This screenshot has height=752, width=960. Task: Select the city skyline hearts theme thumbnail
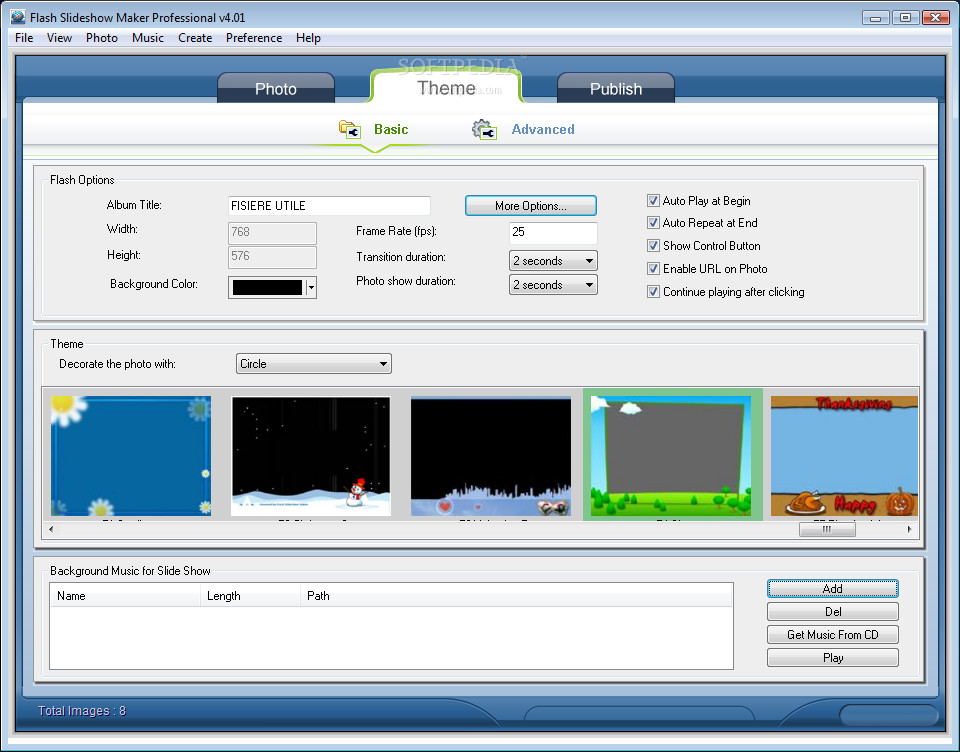tap(491, 456)
